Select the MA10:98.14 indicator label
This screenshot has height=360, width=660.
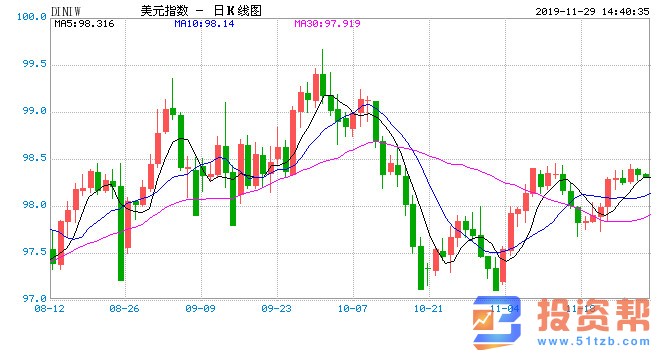(204, 24)
